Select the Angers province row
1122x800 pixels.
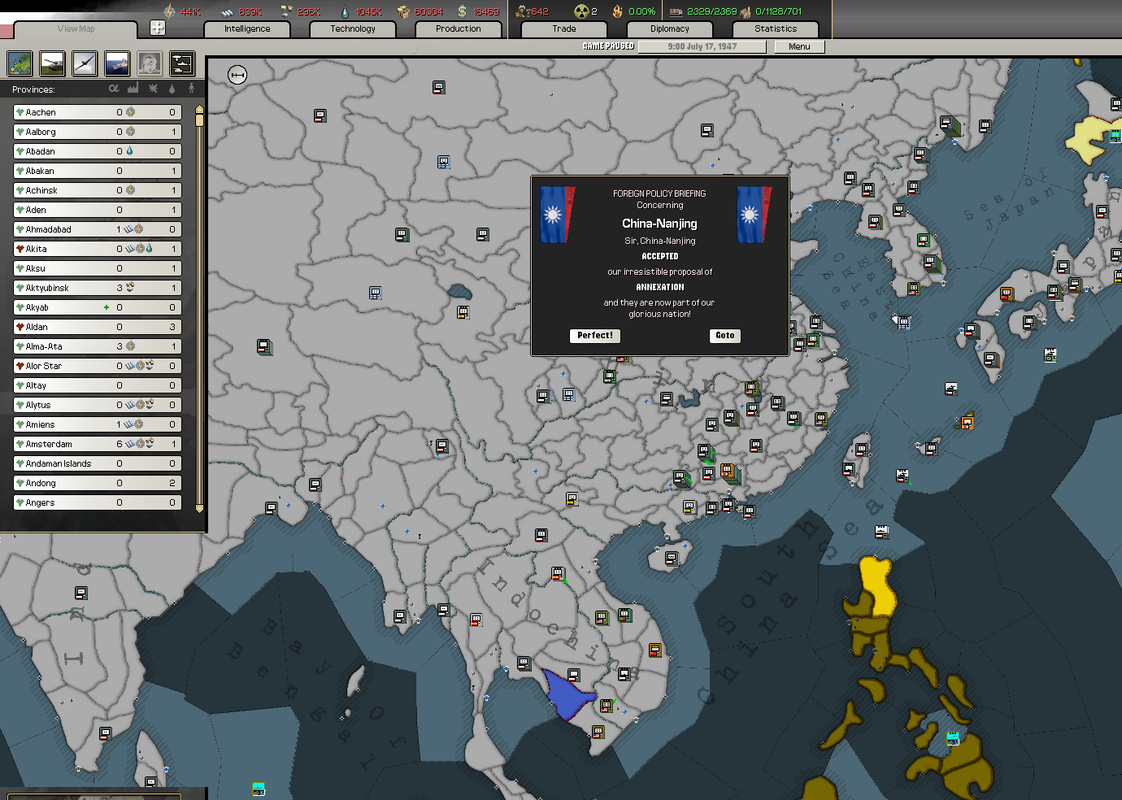pyautogui.click(x=97, y=502)
